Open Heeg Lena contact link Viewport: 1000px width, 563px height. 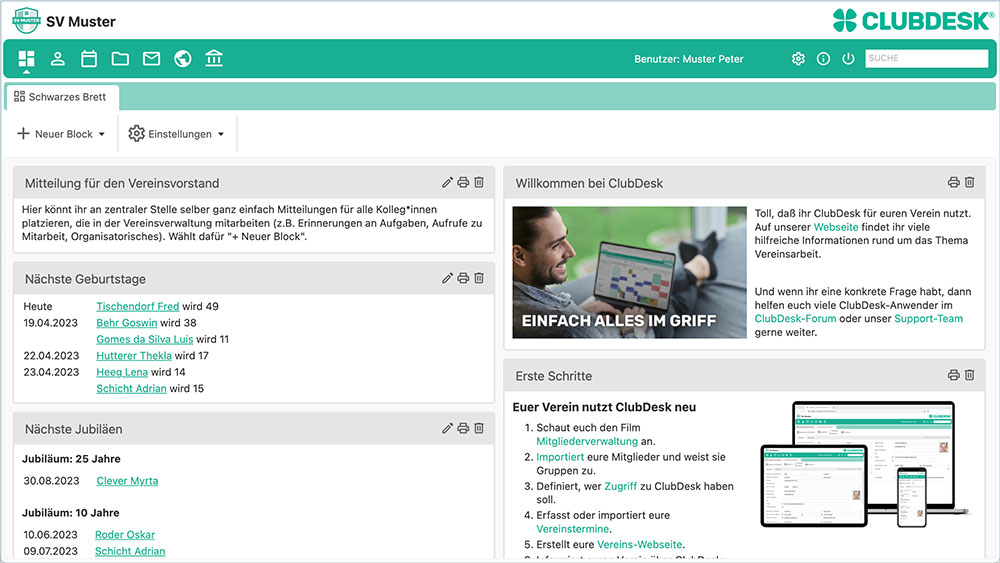click(122, 372)
